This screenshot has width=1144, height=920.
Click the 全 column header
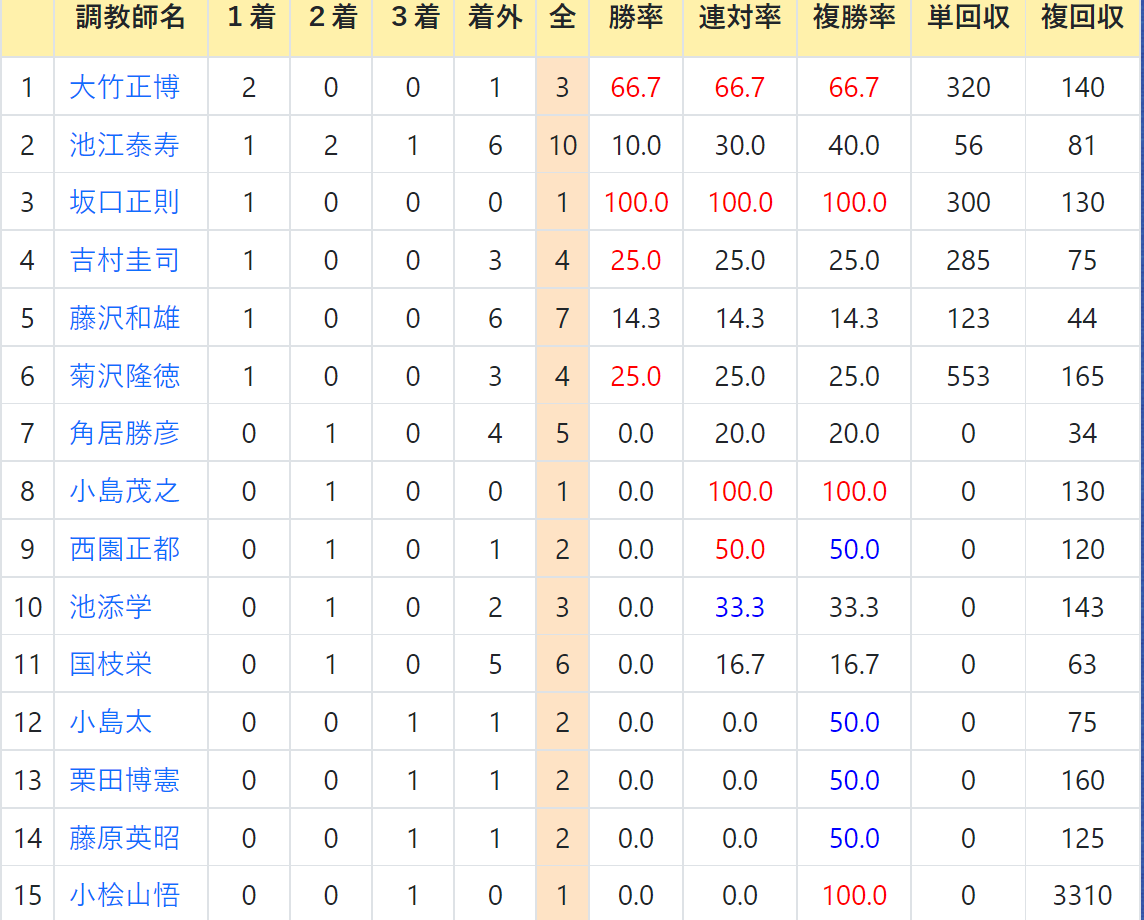click(563, 18)
